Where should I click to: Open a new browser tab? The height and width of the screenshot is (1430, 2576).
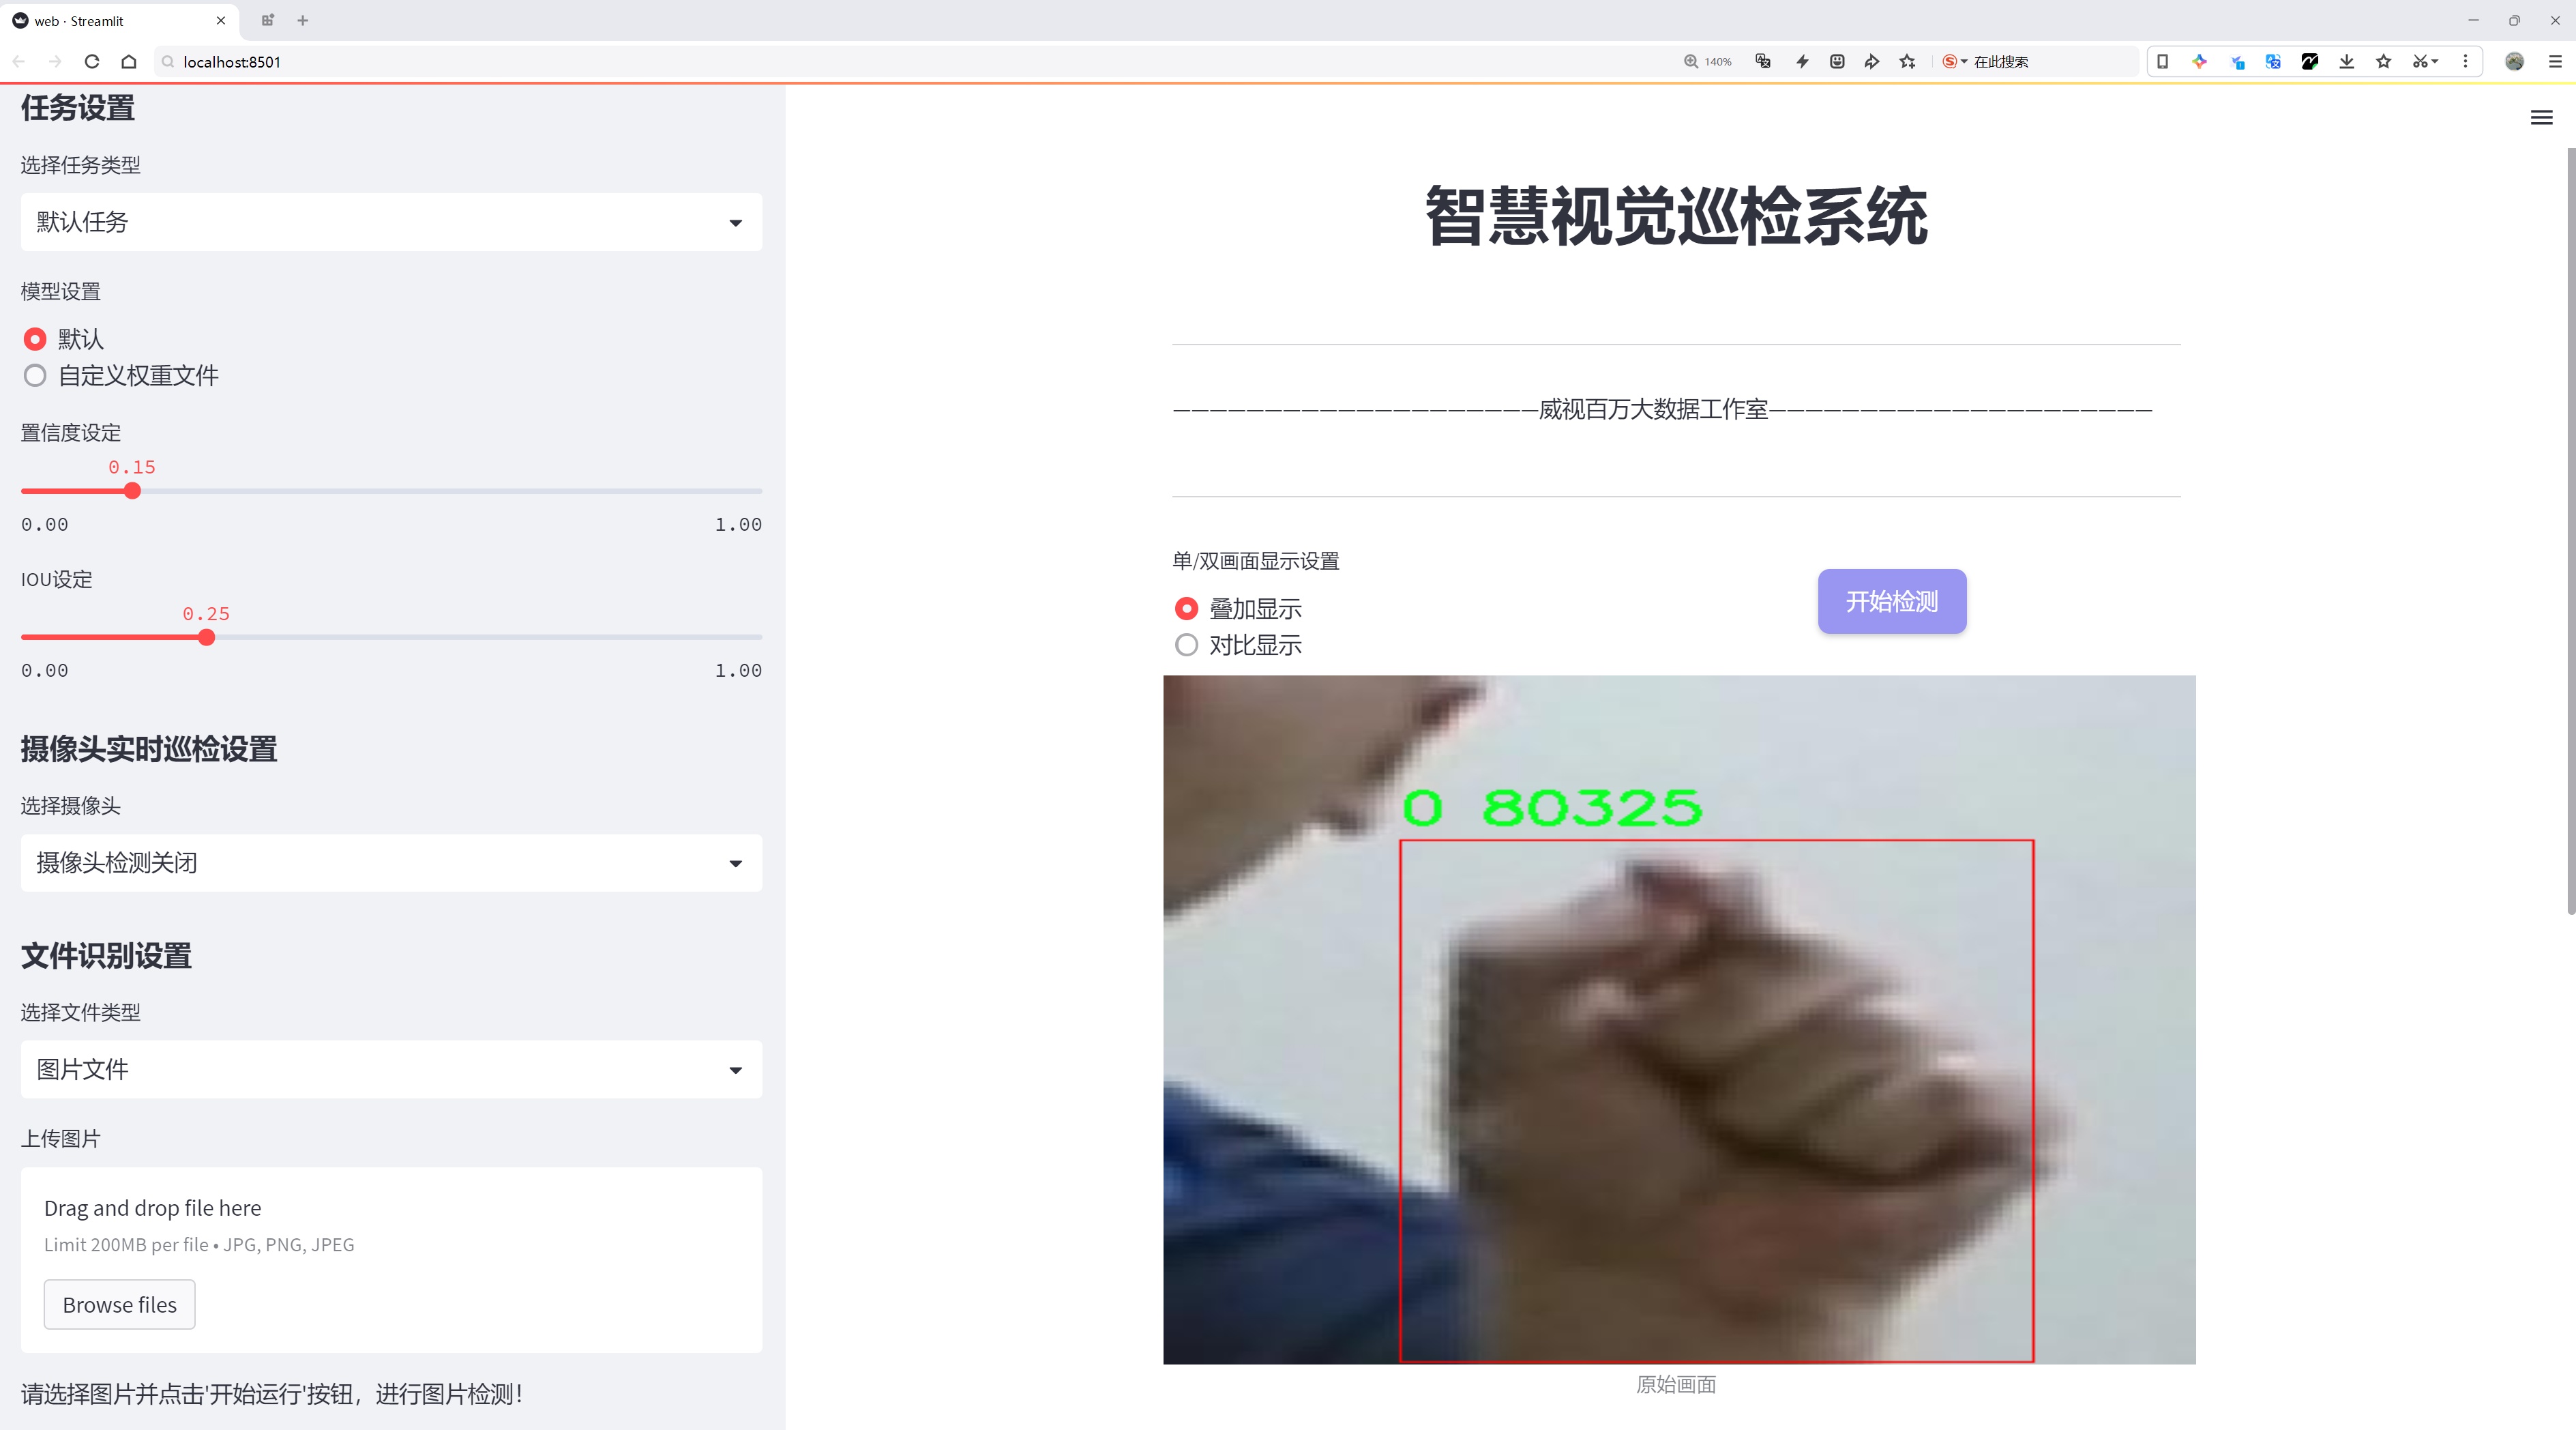[303, 20]
